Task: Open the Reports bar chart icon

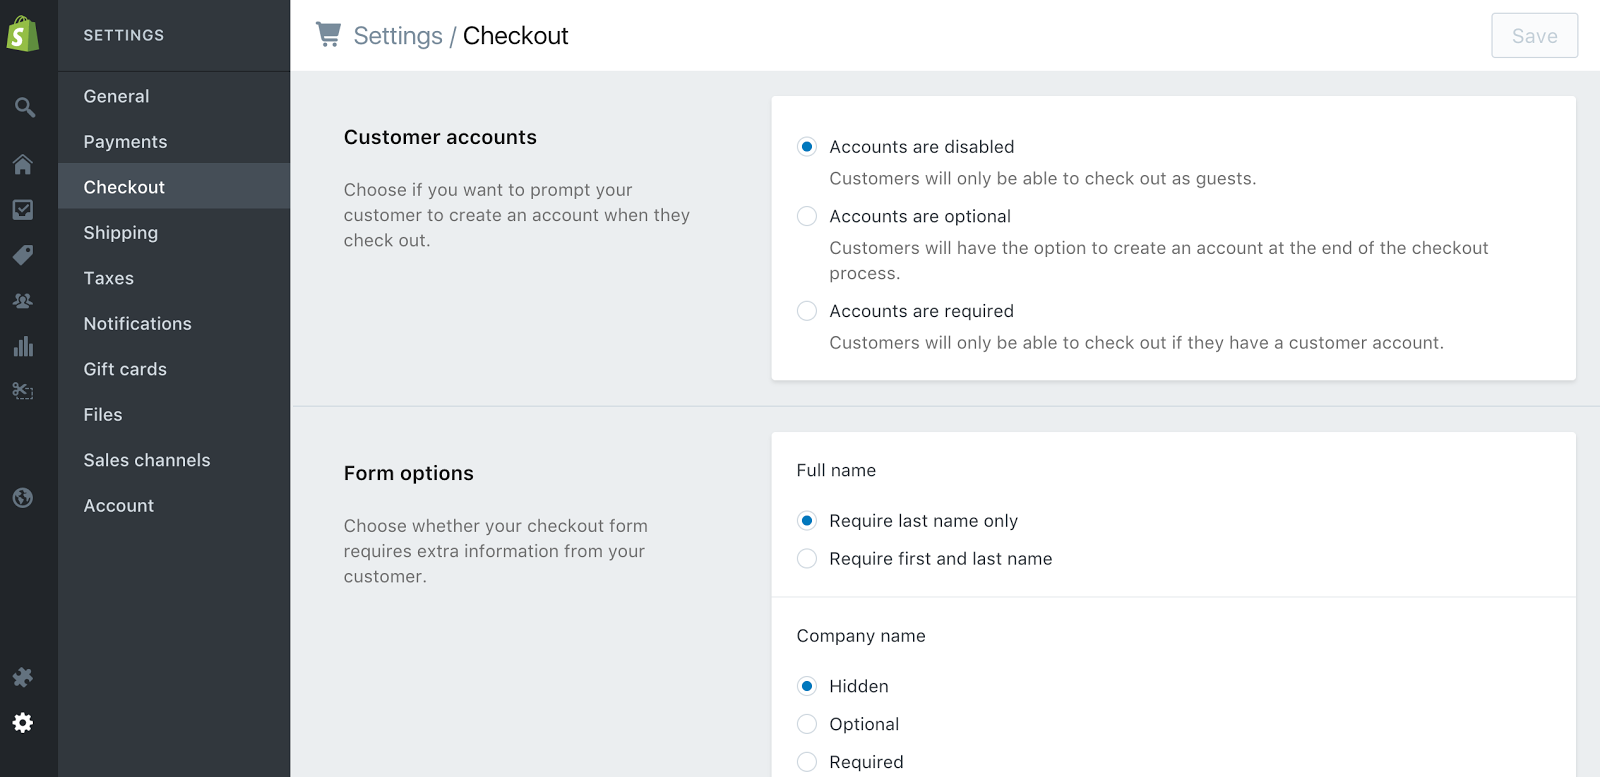Action: [x=23, y=346]
